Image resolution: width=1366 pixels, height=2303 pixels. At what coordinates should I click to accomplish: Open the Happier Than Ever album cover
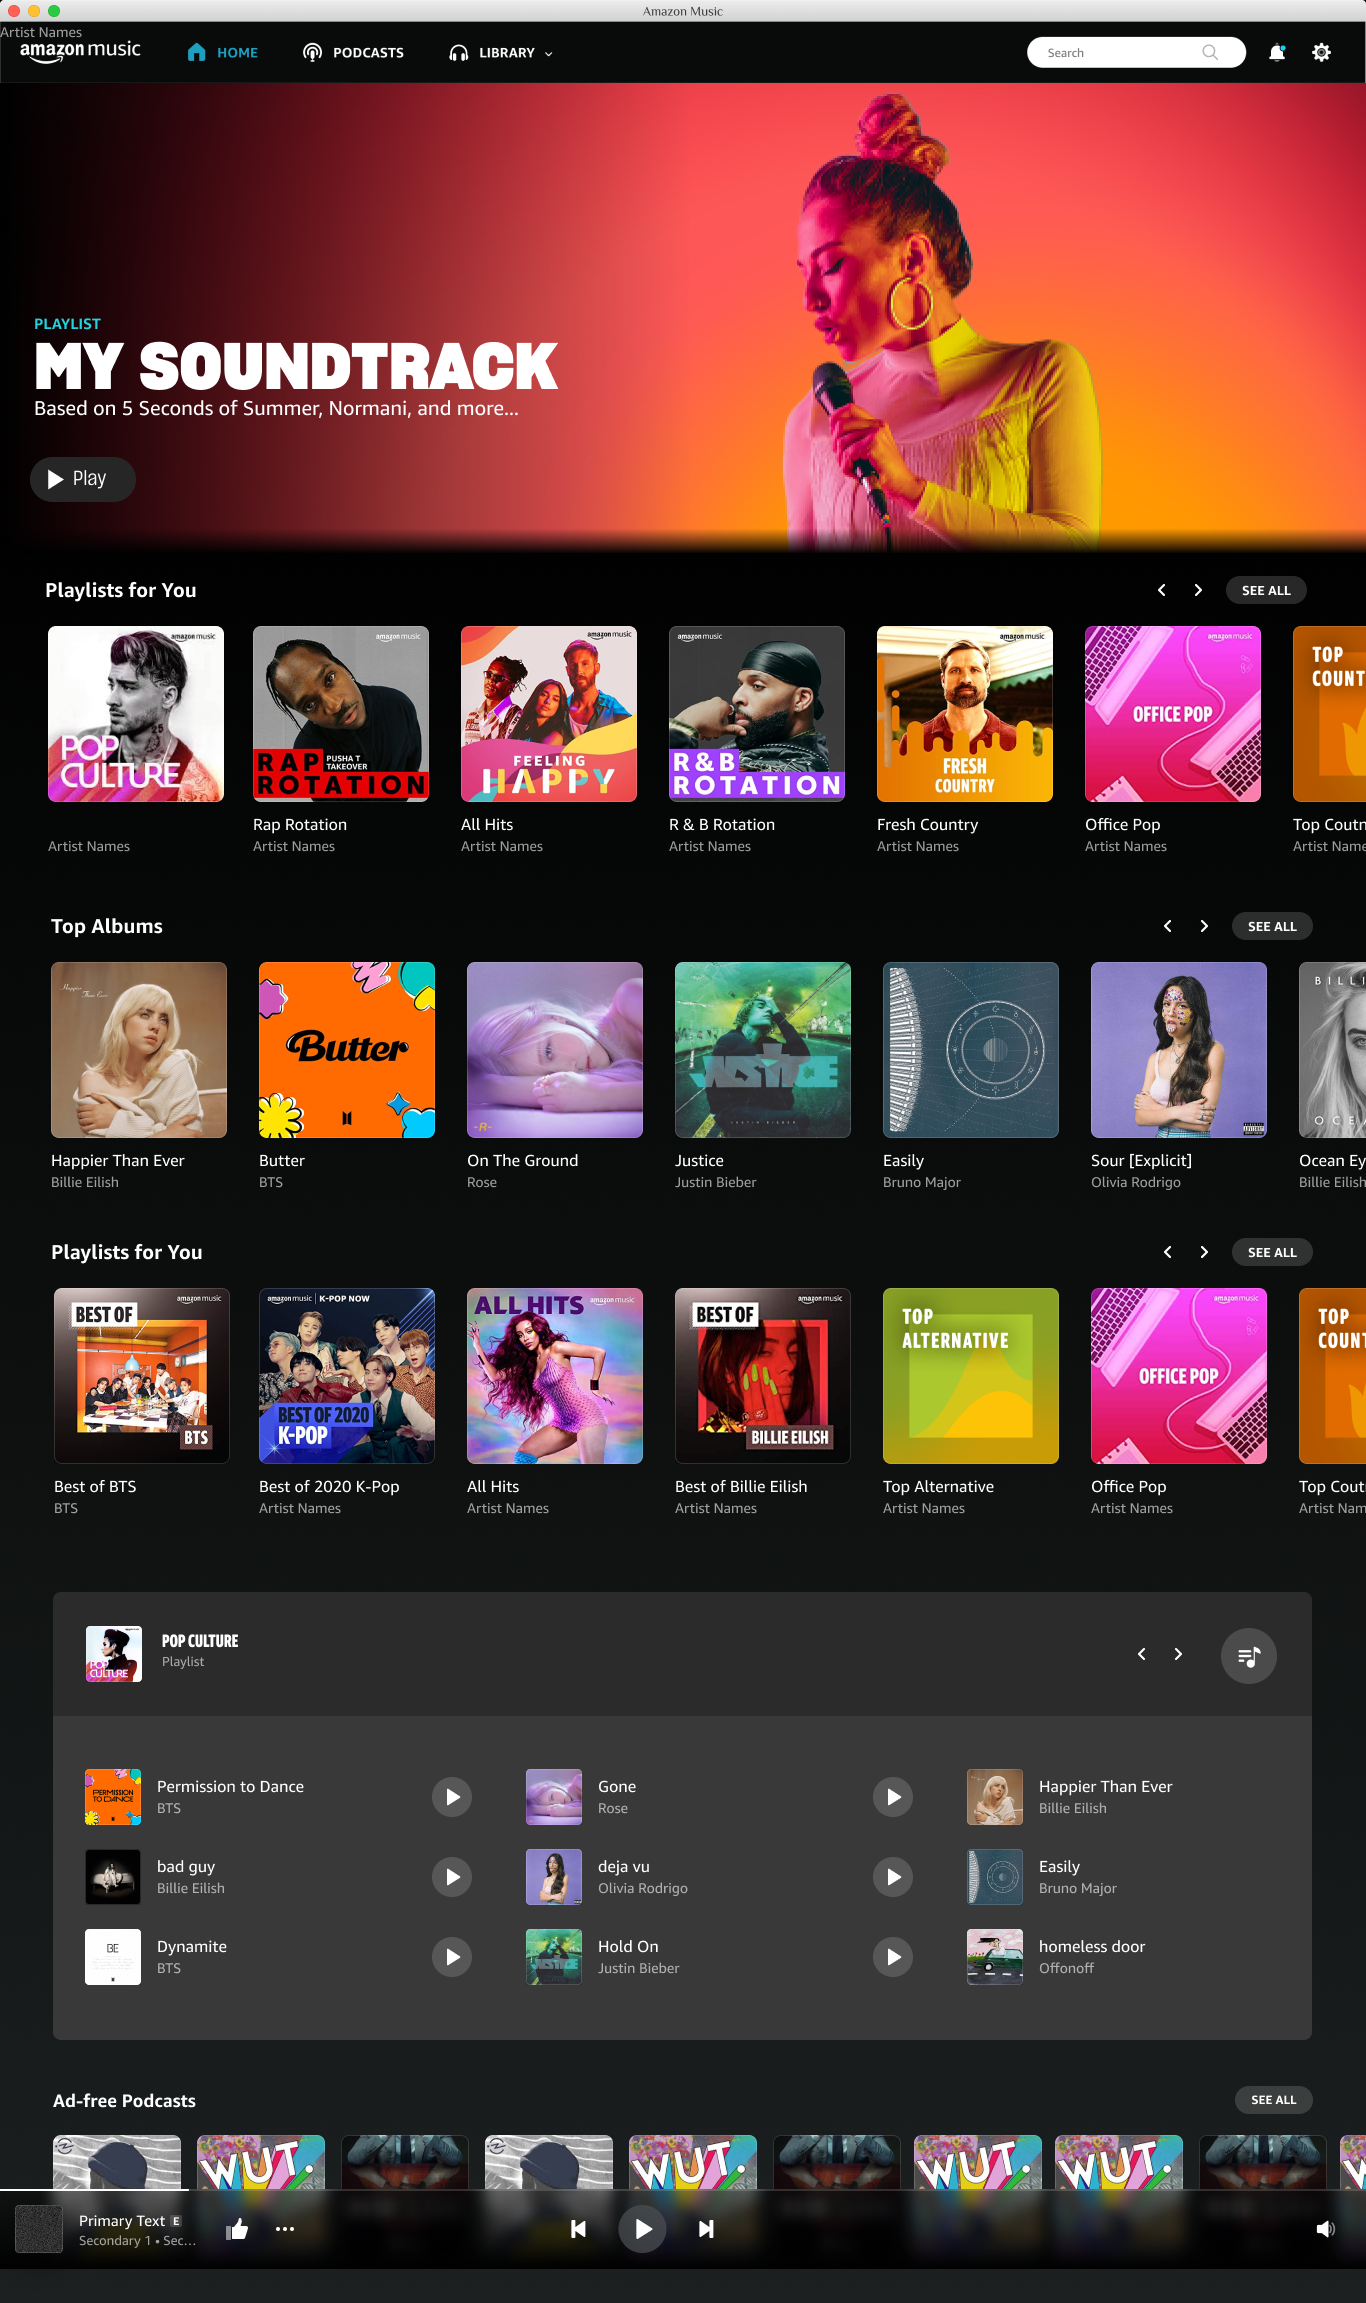click(x=139, y=1050)
